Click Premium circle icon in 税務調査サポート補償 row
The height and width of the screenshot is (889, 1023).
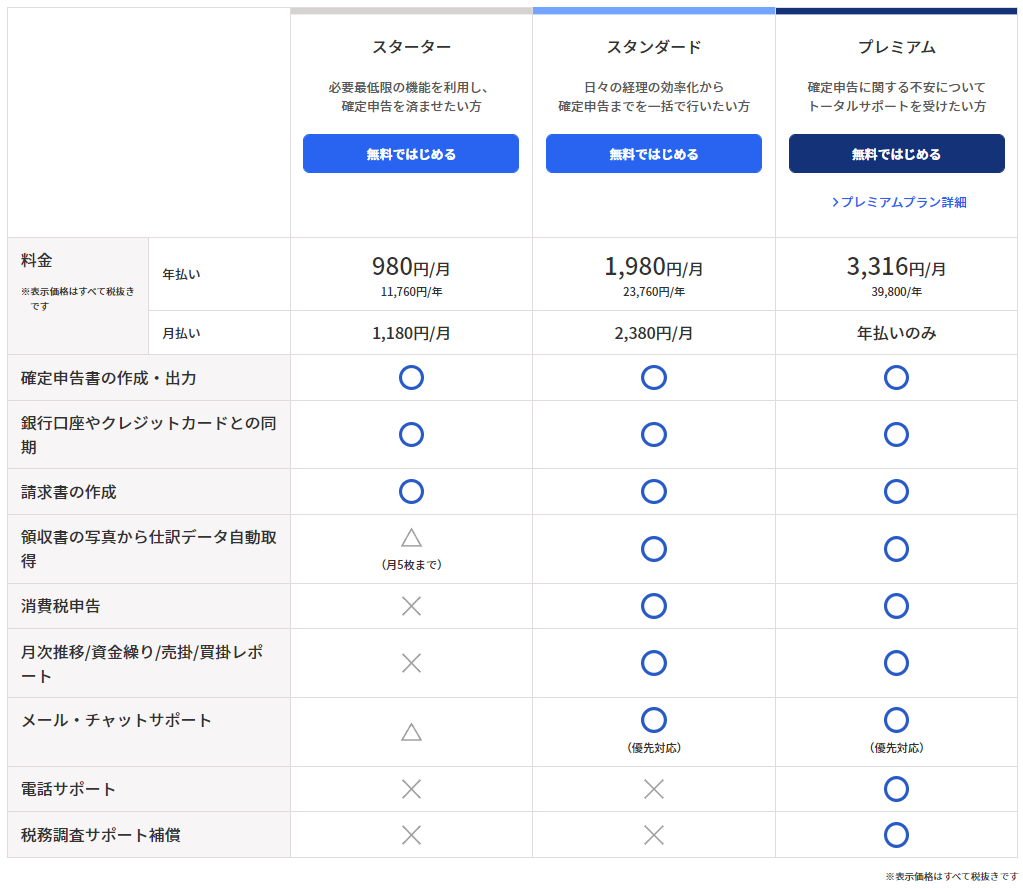click(x=896, y=835)
